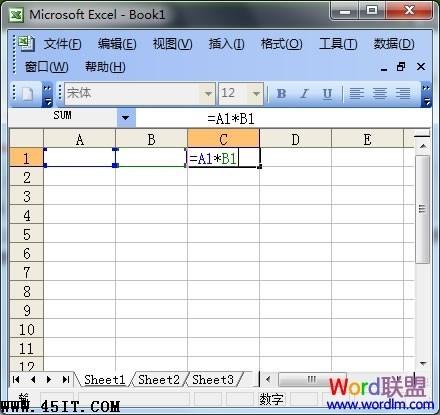This screenshot has height=415, width=440.
Task: Restore the workbook document window
Action: [x=401, y=67]
